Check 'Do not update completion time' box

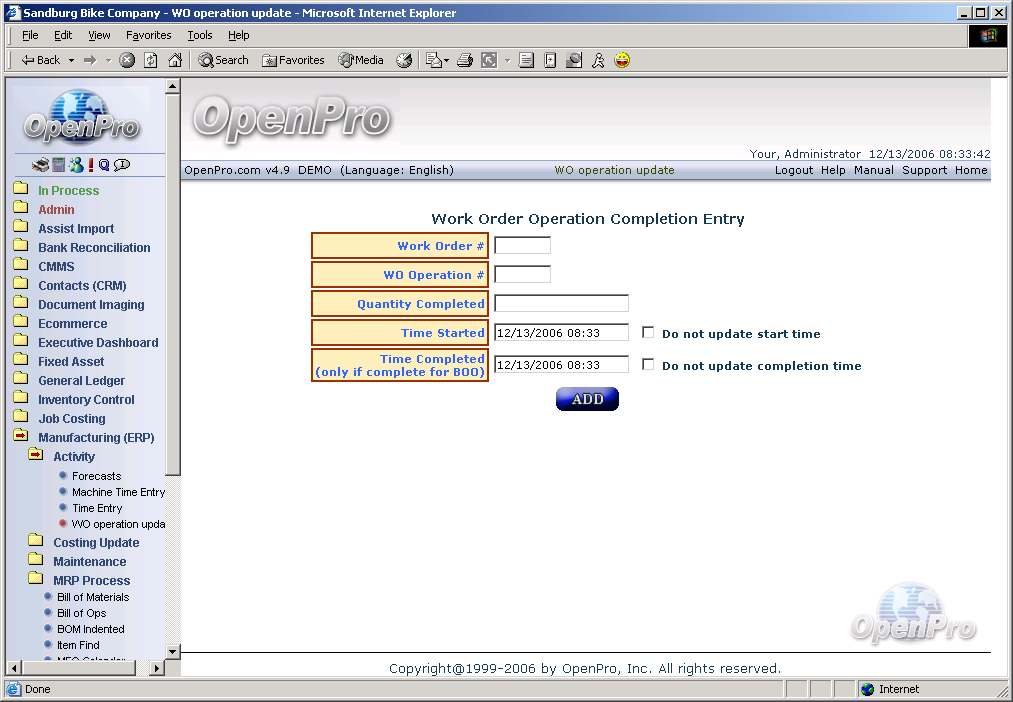[648, 365]
